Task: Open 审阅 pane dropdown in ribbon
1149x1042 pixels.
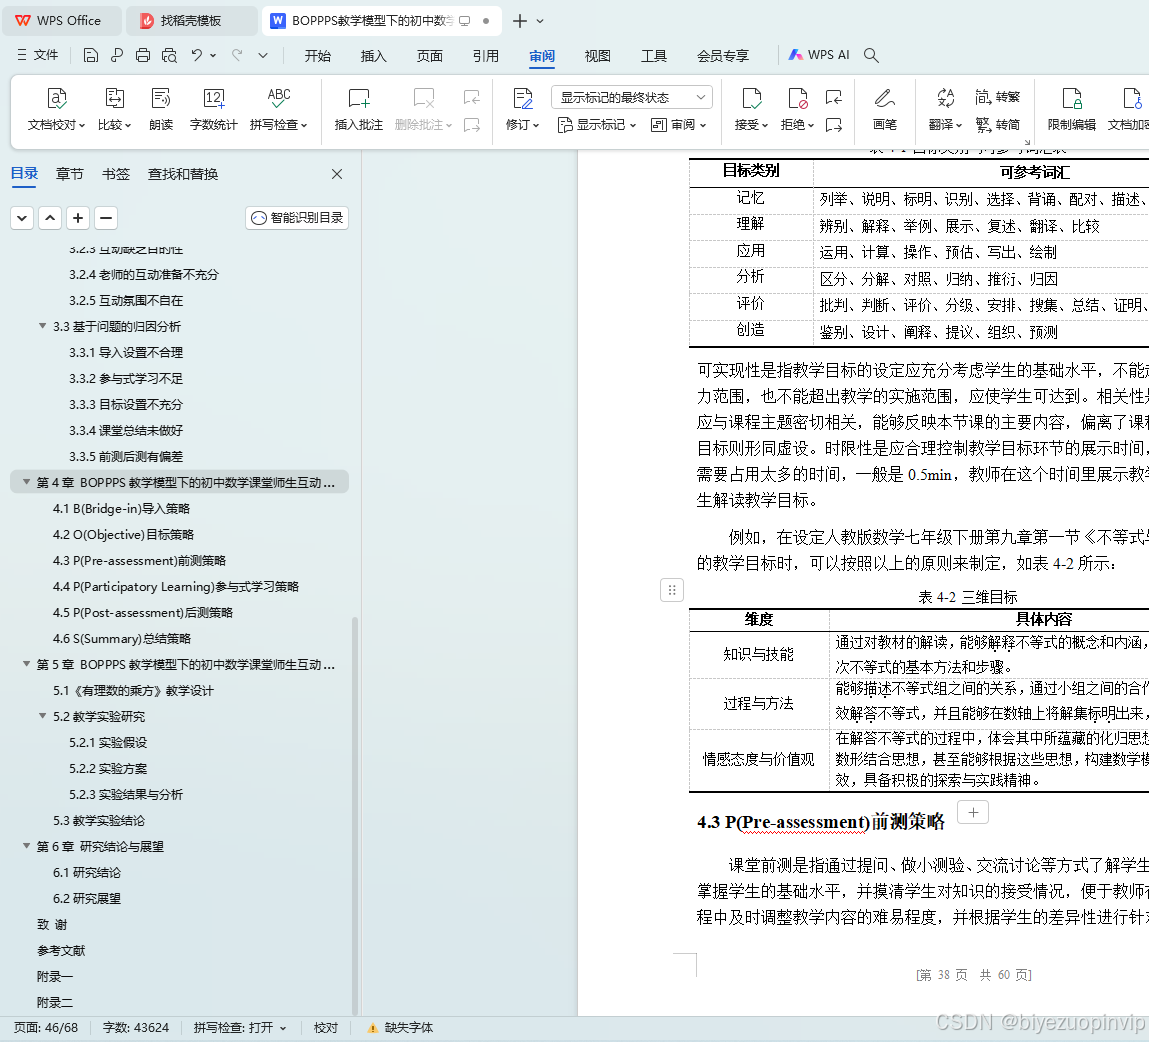Action: (x=678, y=125)
